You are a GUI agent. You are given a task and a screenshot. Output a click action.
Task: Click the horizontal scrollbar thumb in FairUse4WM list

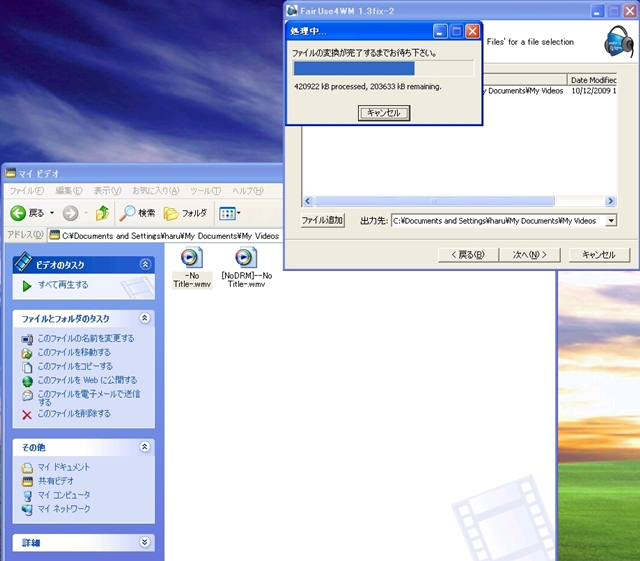click(x=434, y=200)
